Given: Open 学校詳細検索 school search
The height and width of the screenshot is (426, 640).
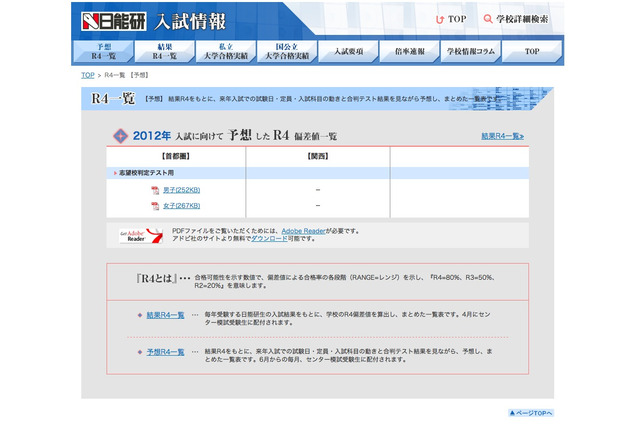Looking at the screenshot, I should 516,19.
